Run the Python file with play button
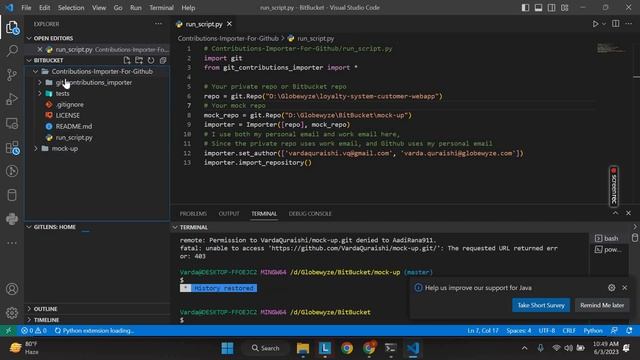640x360 pixels. 595,24
